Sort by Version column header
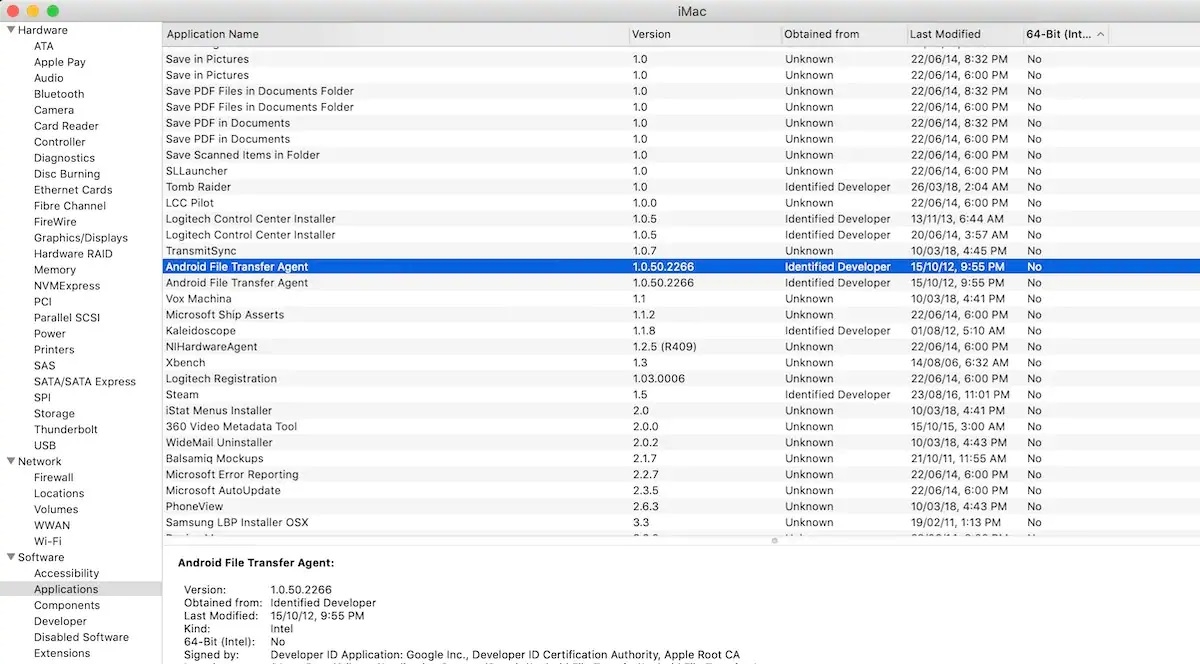Image resolution: width=1200 pixels, height=664 pixels. click(705, 34)
